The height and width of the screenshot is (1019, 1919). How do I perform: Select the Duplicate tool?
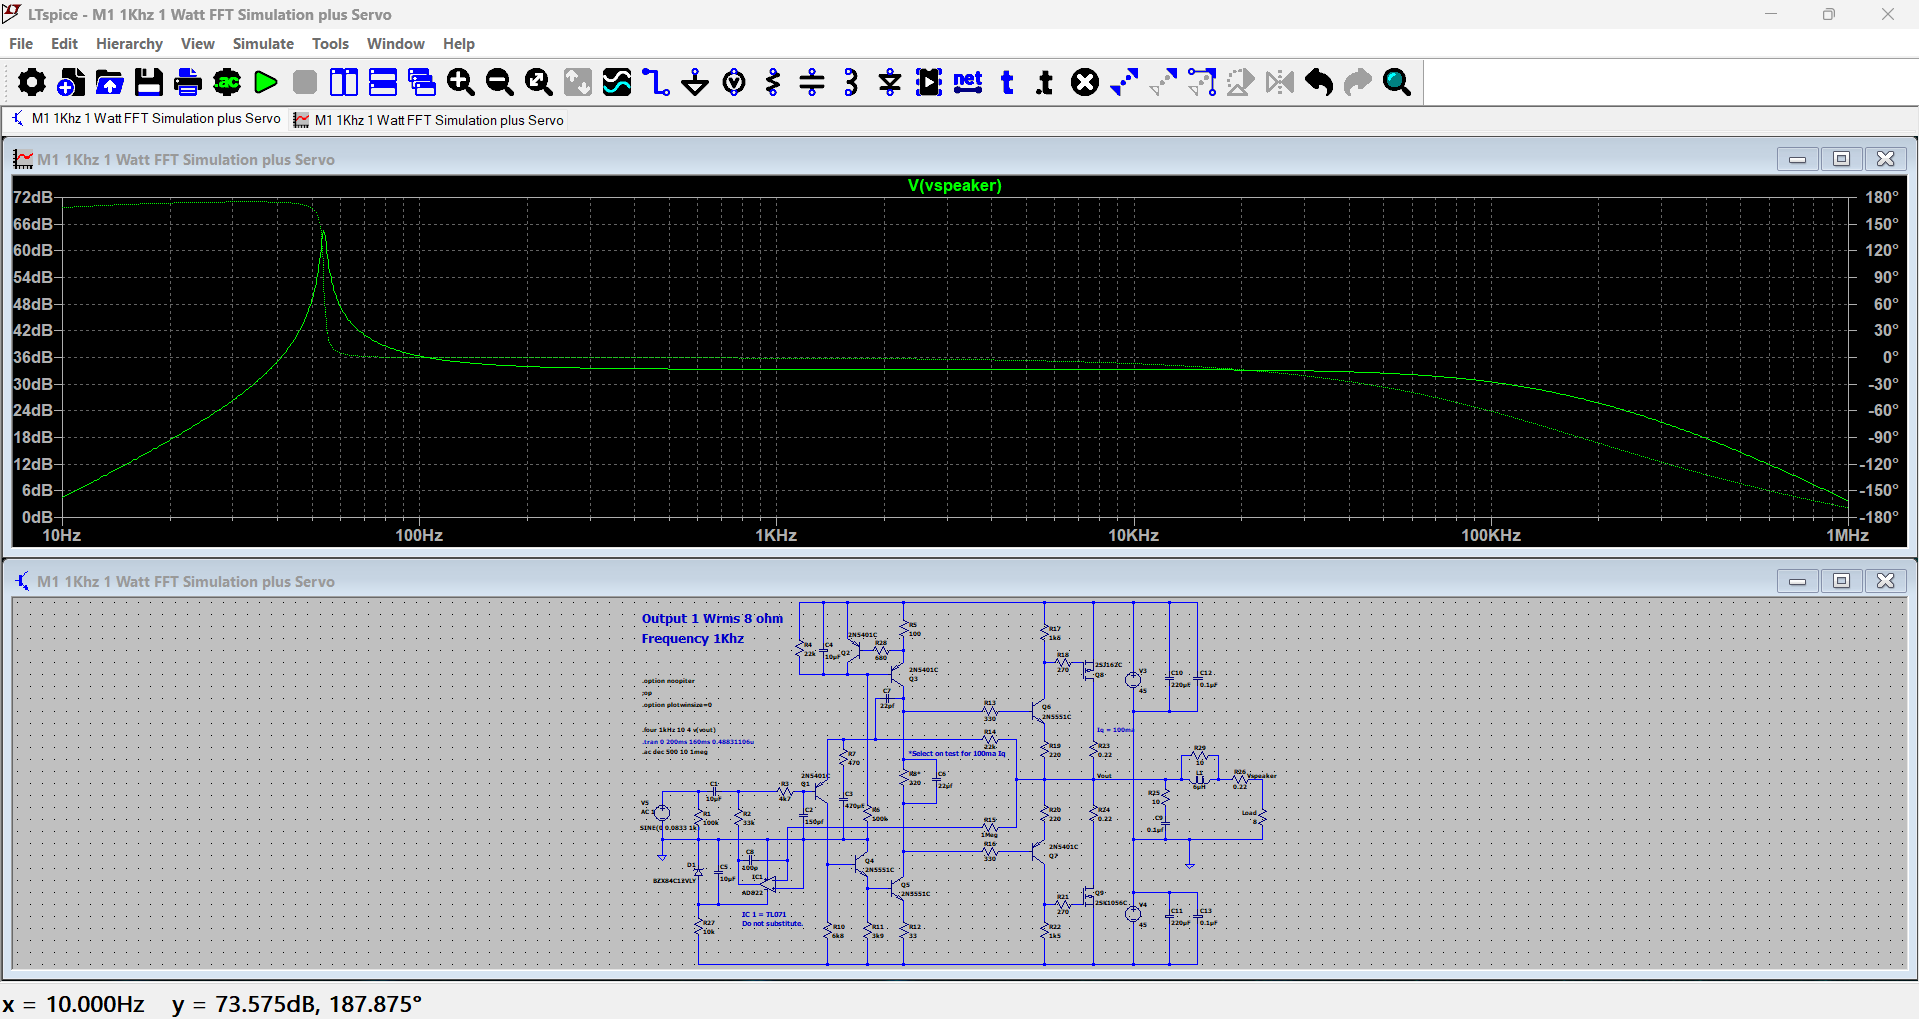(1124, 82)
